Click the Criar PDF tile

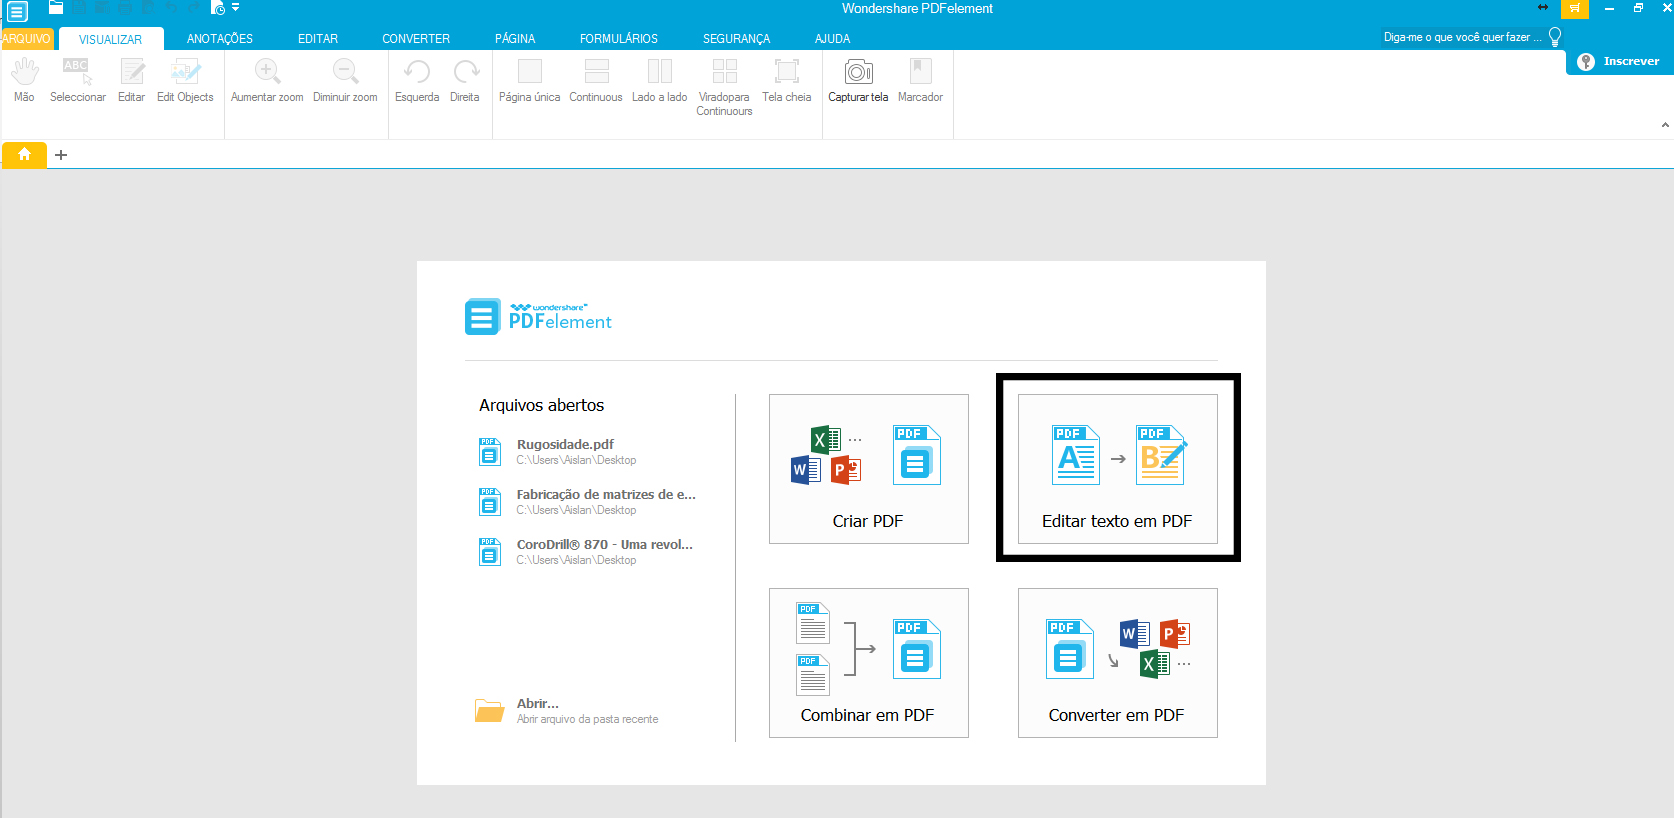[x=869, y=469]
